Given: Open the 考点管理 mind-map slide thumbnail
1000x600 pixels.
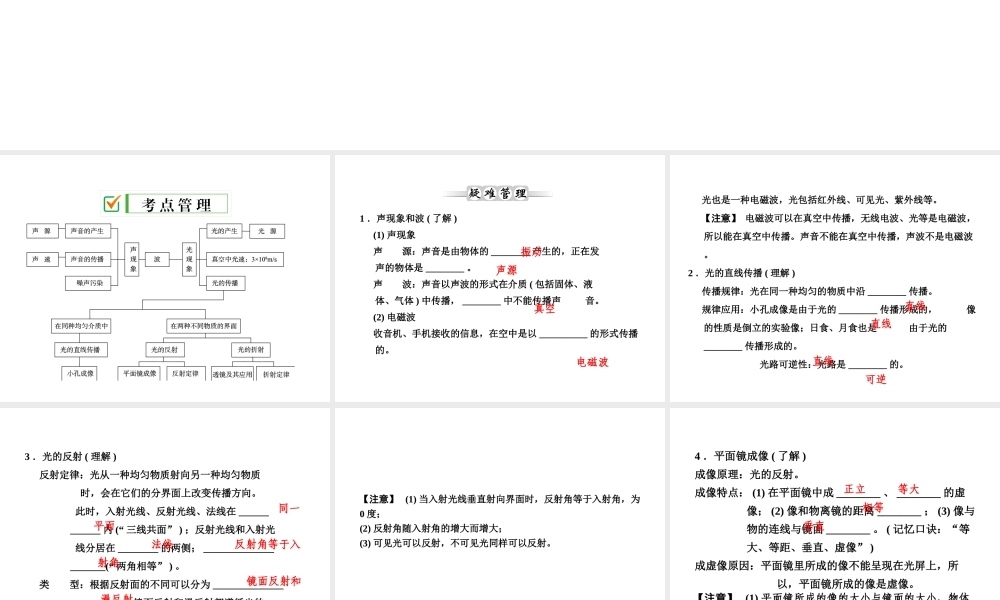Looking at the screenshot, I should pos(165,278).
